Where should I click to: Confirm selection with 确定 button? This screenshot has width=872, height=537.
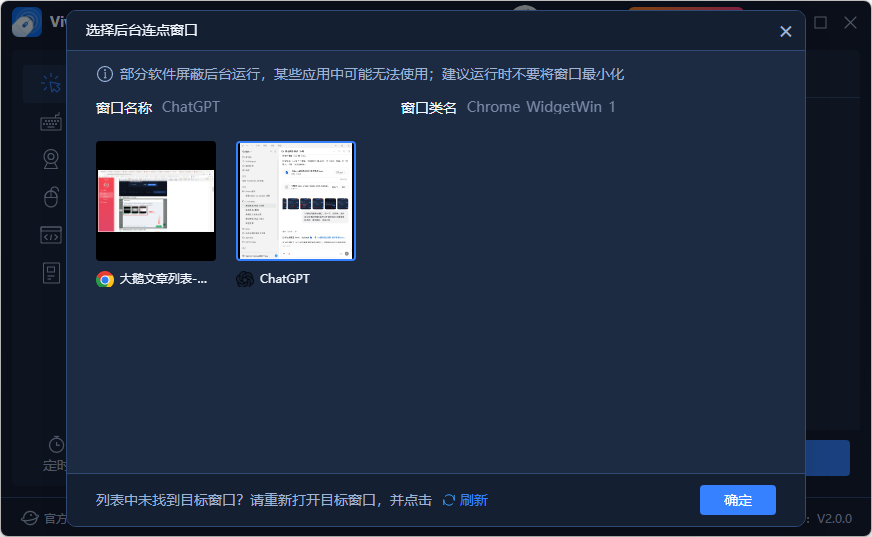coord(737,500)
